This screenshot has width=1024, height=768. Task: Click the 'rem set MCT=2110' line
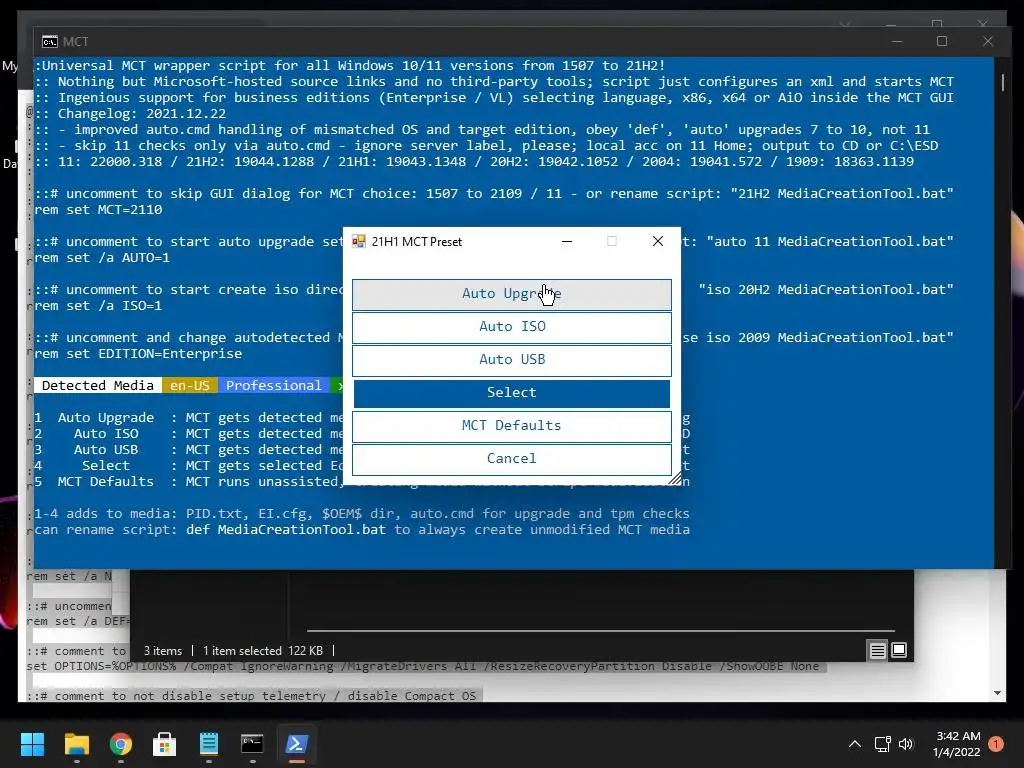point(98,210)
